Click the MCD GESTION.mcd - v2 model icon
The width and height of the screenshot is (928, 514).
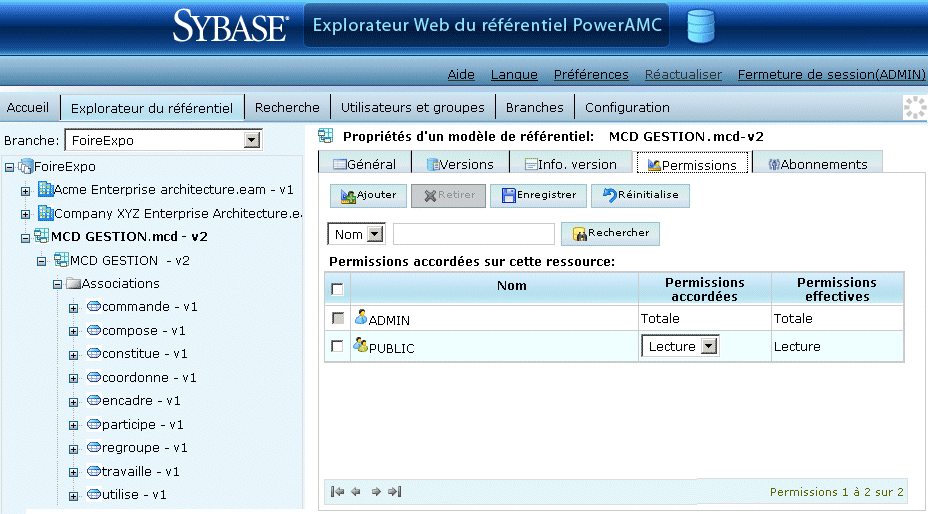(x=41, y=236)
